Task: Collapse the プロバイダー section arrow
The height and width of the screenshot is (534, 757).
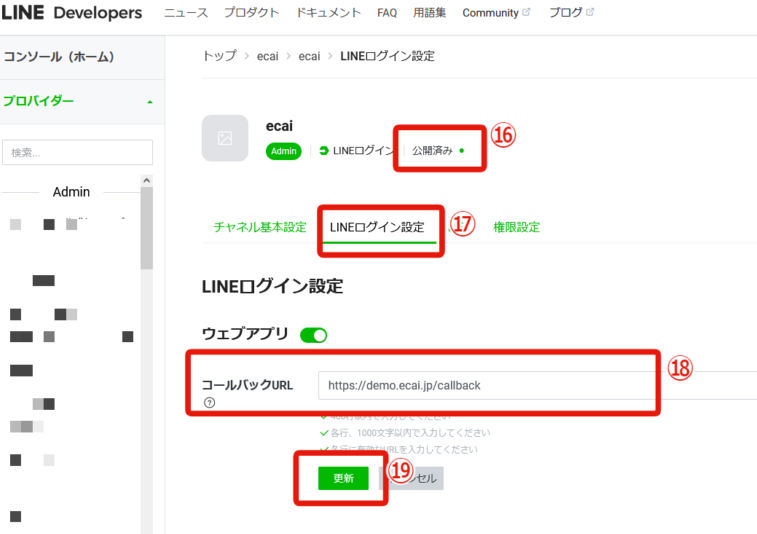Action: tap(150, 102)
